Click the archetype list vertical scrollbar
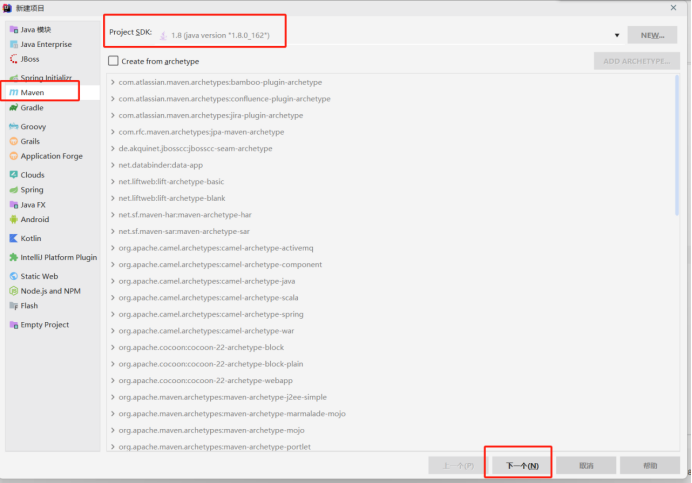This screenshot has height=483, width=692. tap(677, 146)
